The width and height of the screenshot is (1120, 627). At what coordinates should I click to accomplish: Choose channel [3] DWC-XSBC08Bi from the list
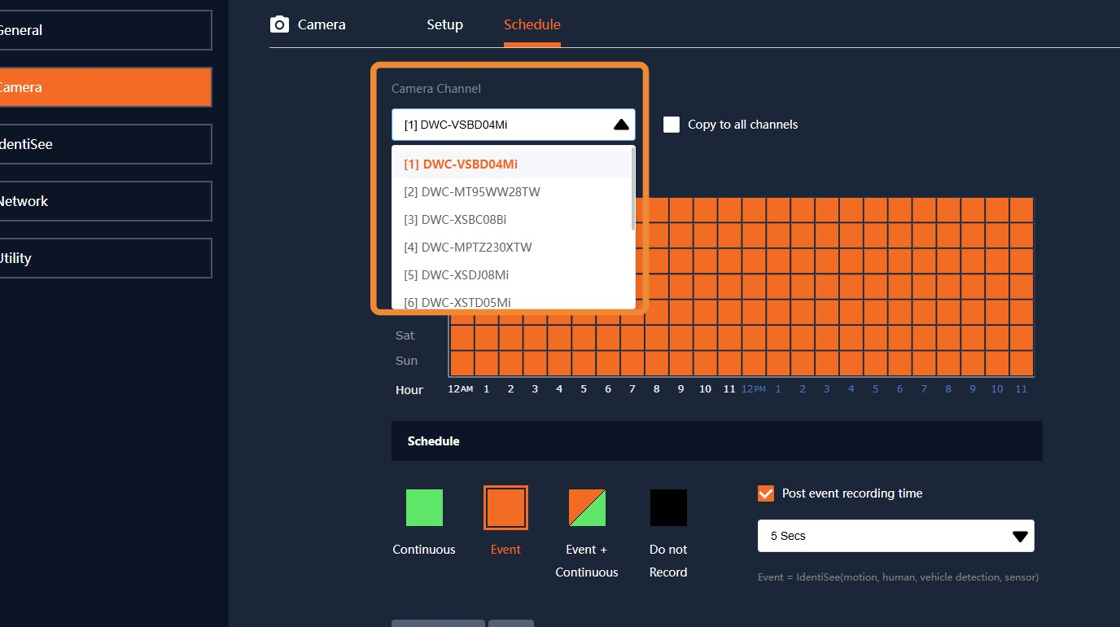511,219
